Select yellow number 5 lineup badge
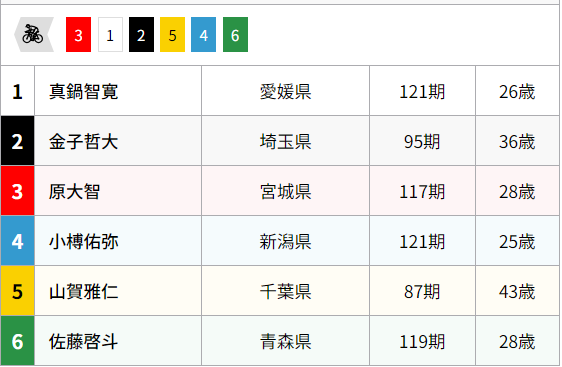 172,34
